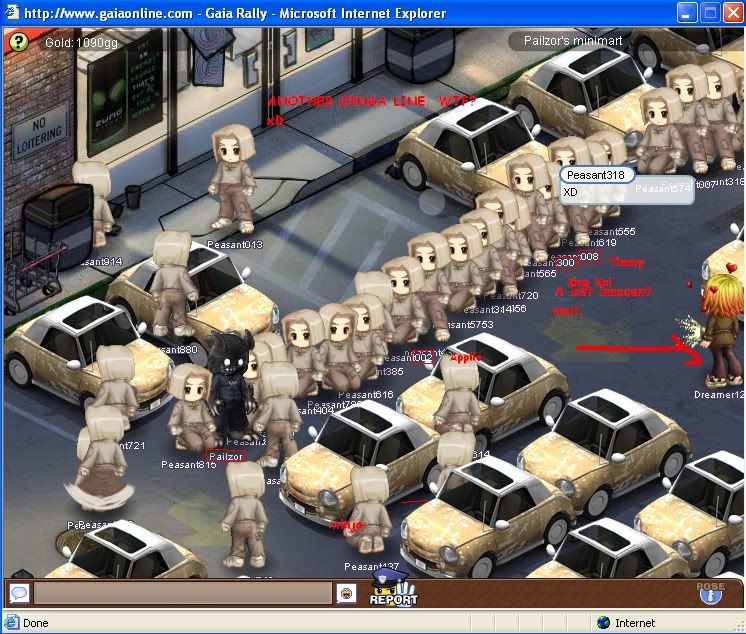Select the Peasant815 name label
The width and height of the screenshot is (746, 634).
(x=188, y=464)
